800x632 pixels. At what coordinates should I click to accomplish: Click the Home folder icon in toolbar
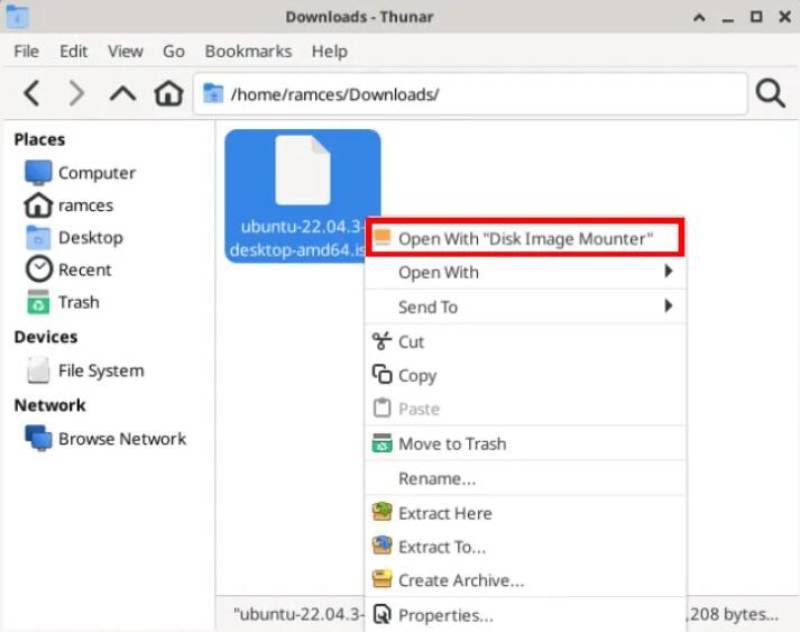168,94
